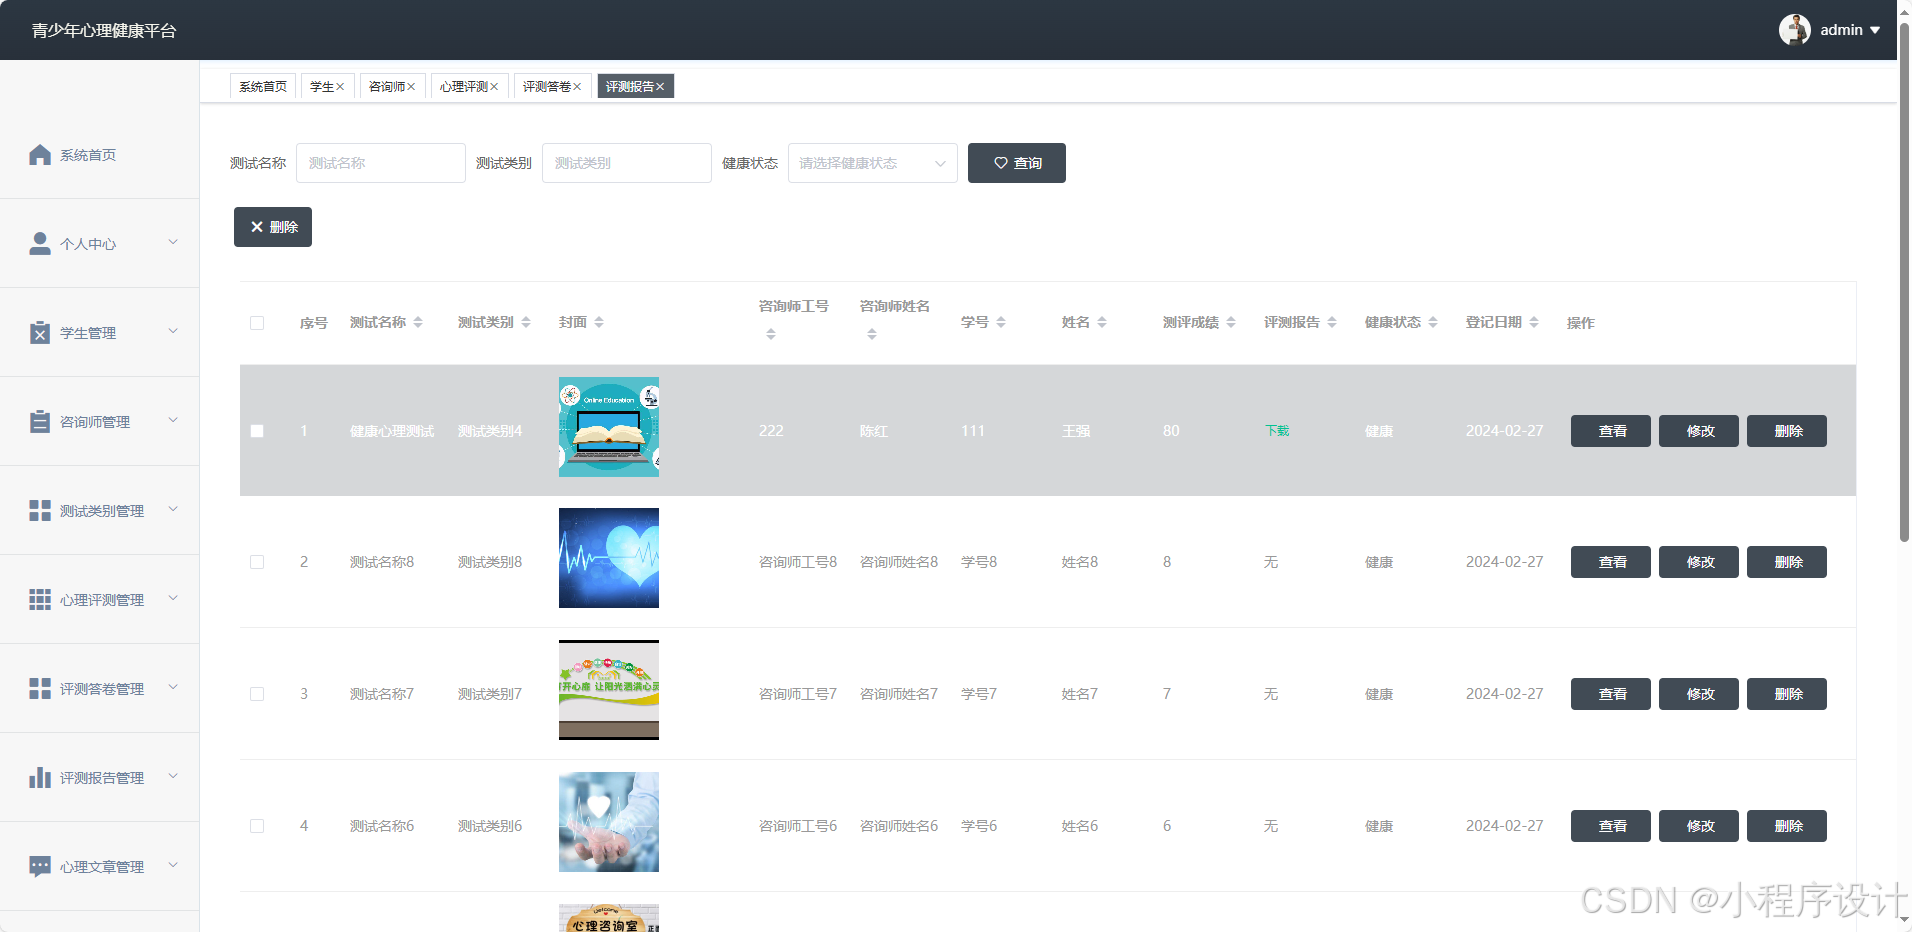The width and height of the screenshot is (1912, 932).
Task: Sort table by 测评成绩 column arrows
Action: point(1231,322)
